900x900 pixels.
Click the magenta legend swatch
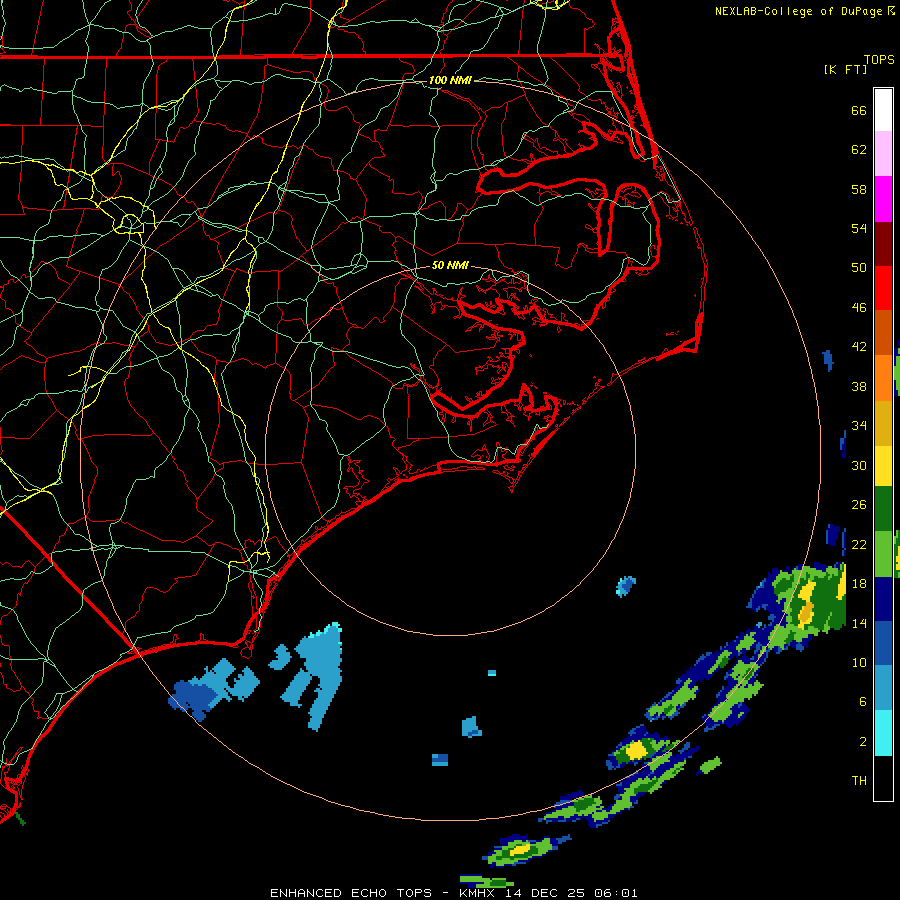click(883, 199)
